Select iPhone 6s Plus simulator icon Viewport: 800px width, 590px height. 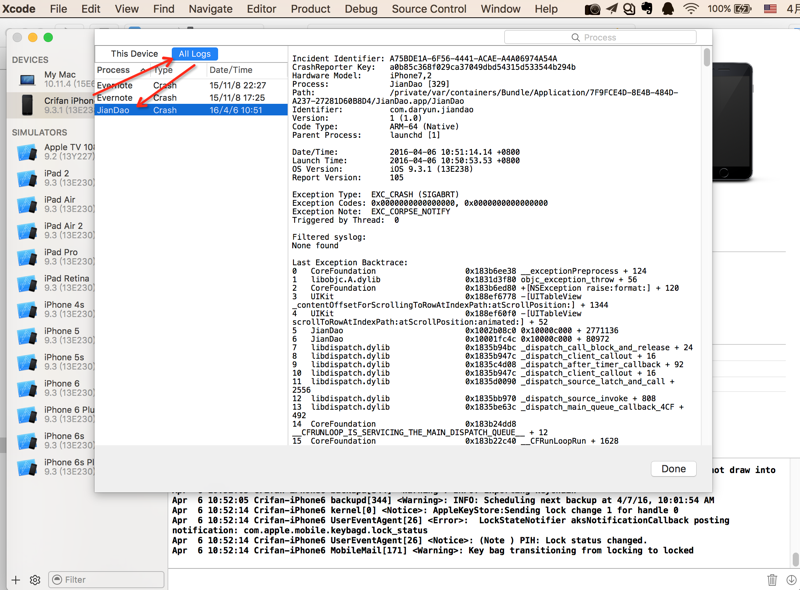27,468
